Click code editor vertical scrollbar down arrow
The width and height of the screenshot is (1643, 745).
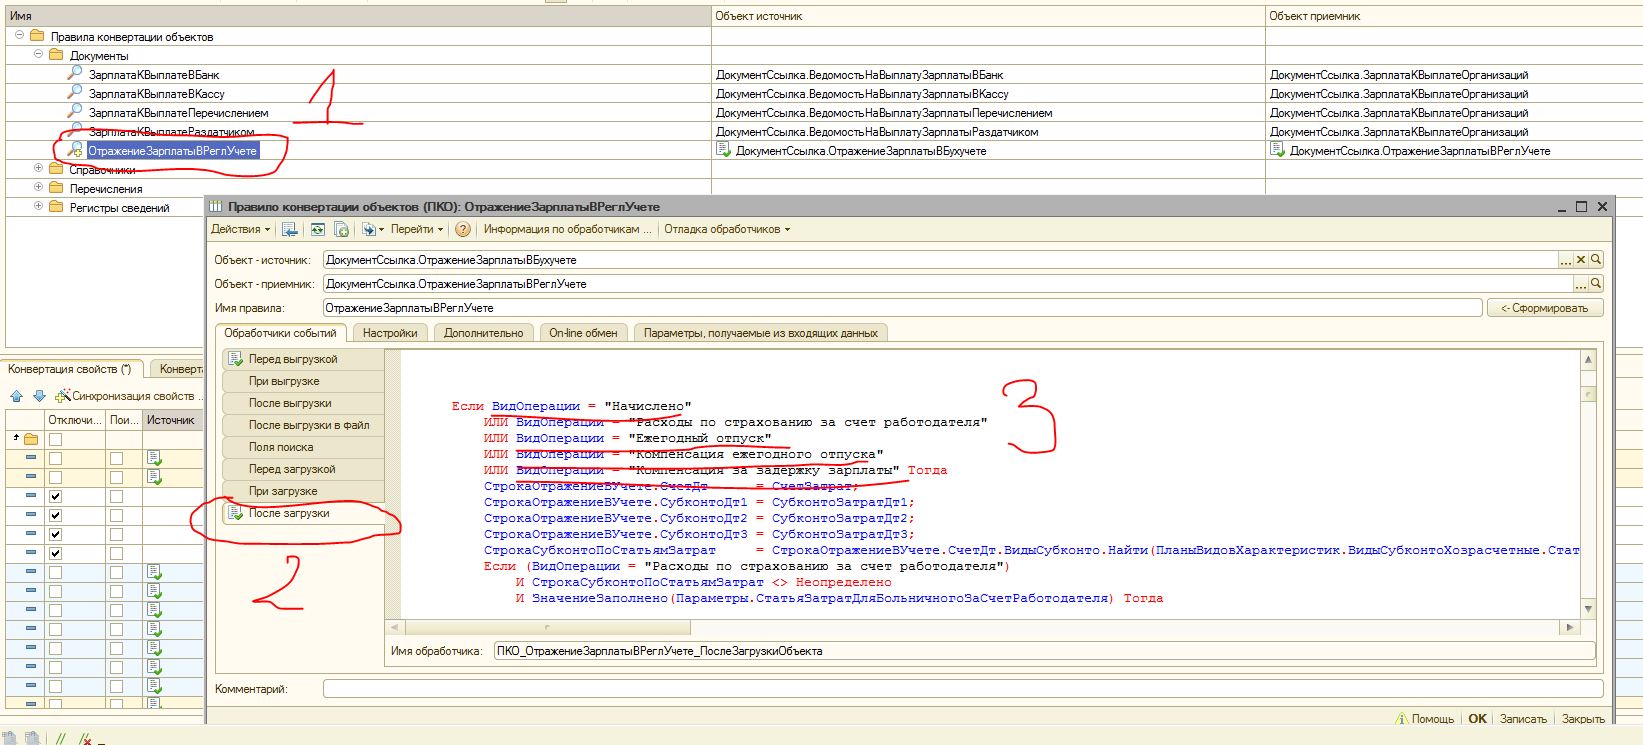click(x=1588, y=608)
